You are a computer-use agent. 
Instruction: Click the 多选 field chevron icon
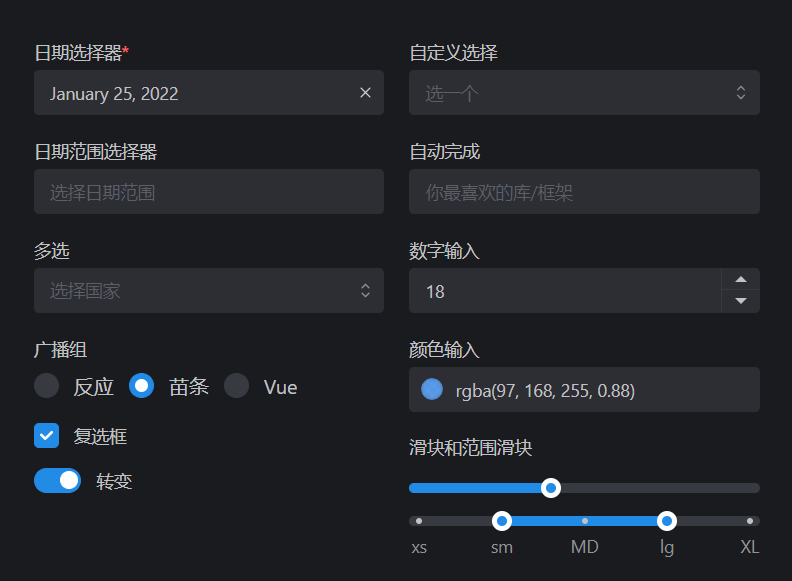pyautogui.click(x=365, y=290)
